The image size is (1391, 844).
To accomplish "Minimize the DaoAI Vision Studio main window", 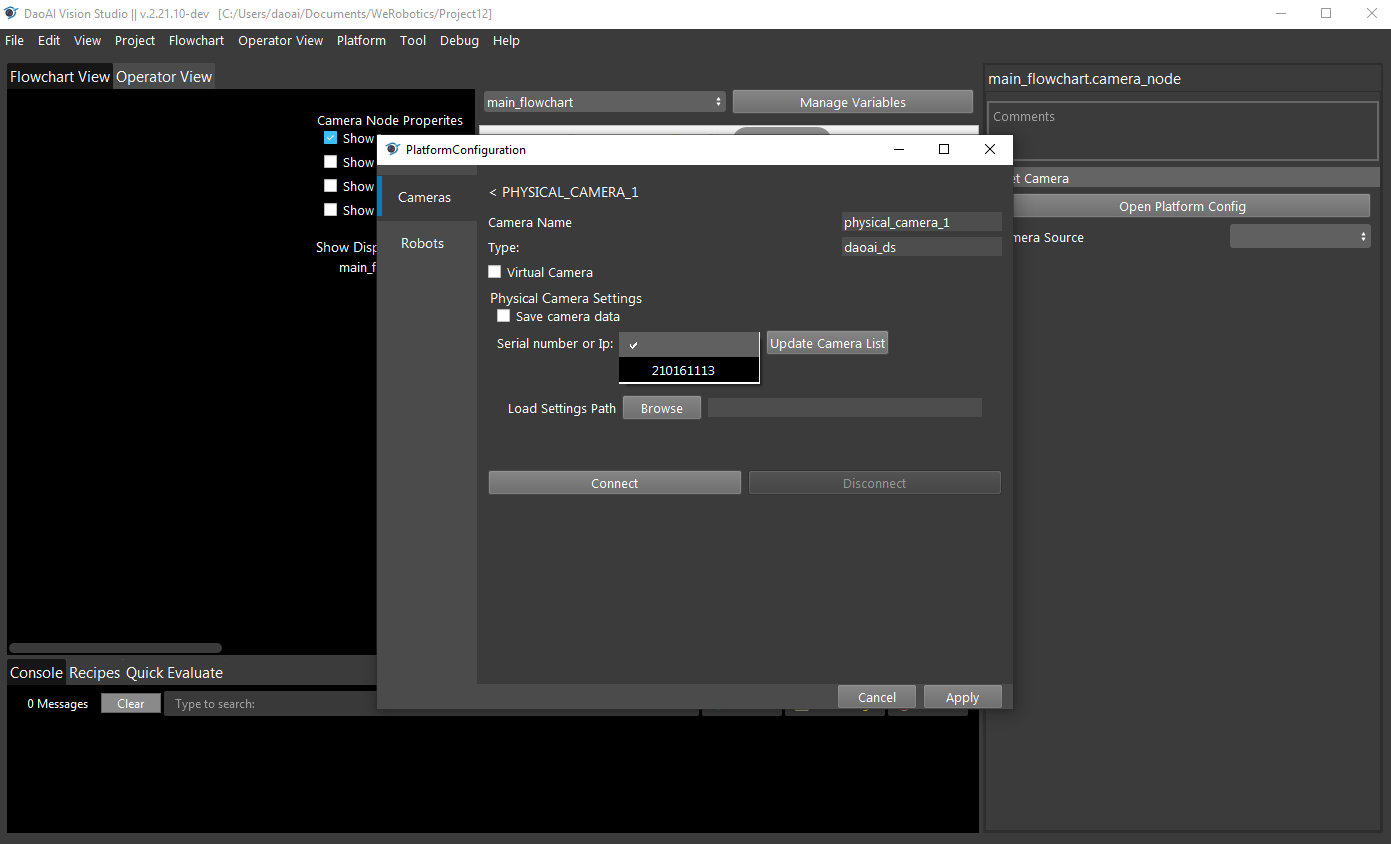I will click(1282, 13).
